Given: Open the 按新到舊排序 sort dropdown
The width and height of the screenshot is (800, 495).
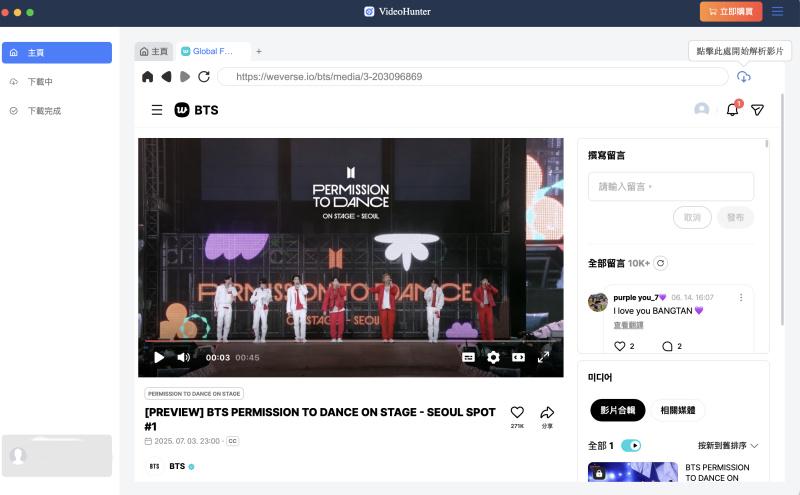Looking at the screenshot, I should click(728, 446).
